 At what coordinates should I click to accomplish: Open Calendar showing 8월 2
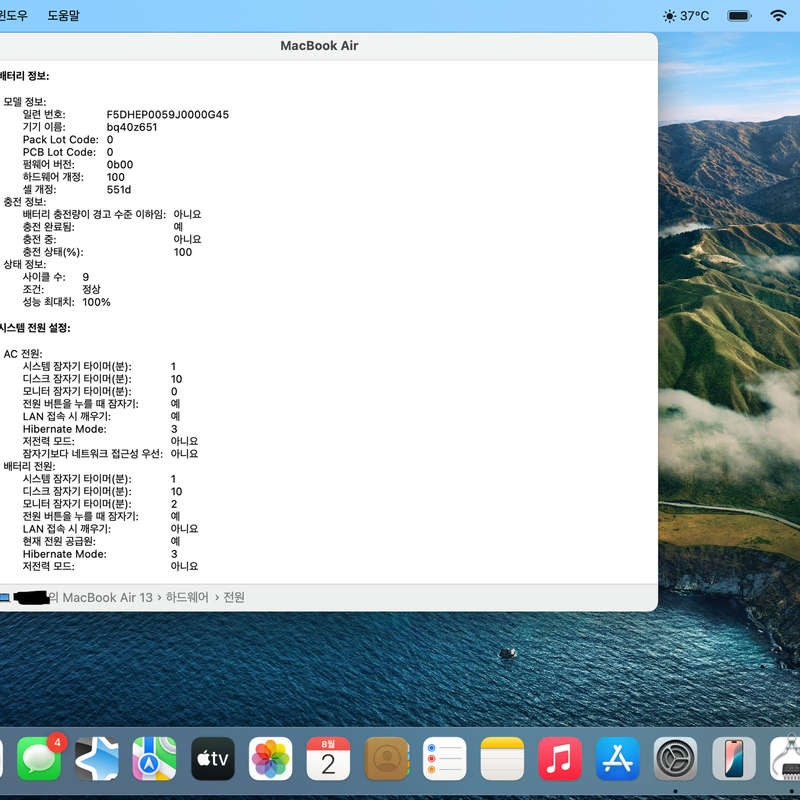tap(328, 759)
